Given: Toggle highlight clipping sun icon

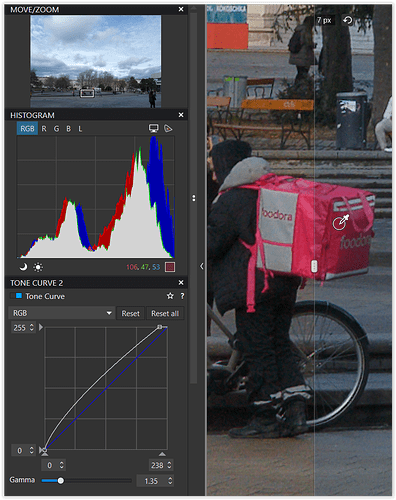Looking at the screenshot, I should point(38,267).
